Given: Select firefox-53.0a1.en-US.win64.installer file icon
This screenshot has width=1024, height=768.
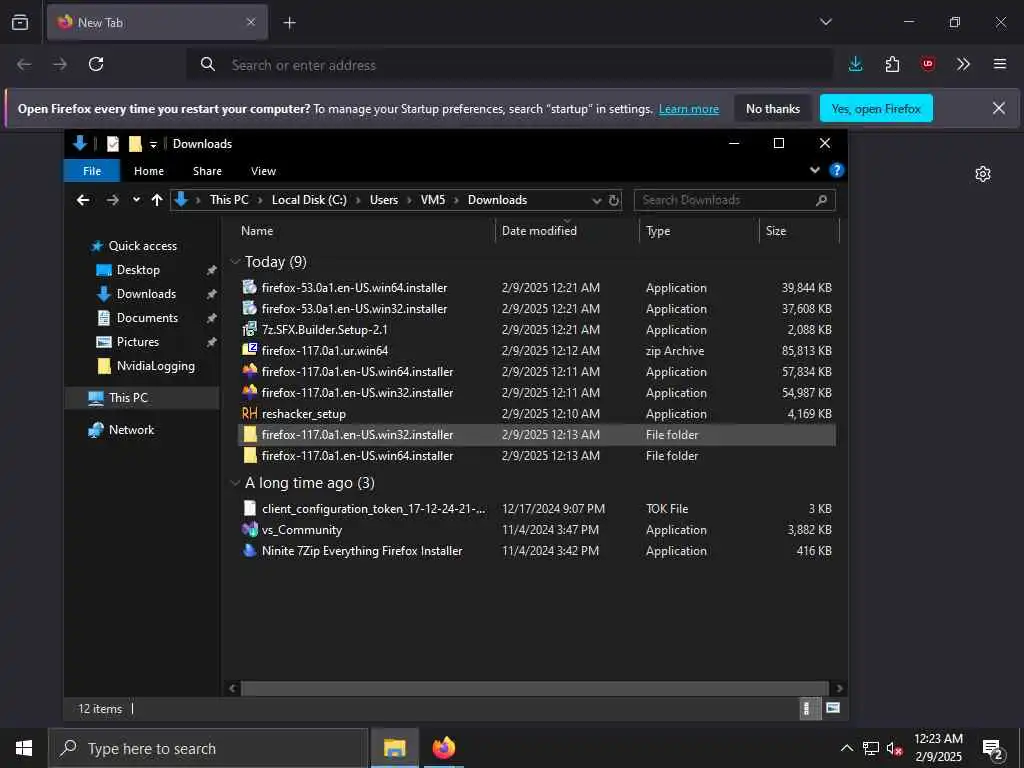Looking at the screenshot, I should [x=249, y=287].
